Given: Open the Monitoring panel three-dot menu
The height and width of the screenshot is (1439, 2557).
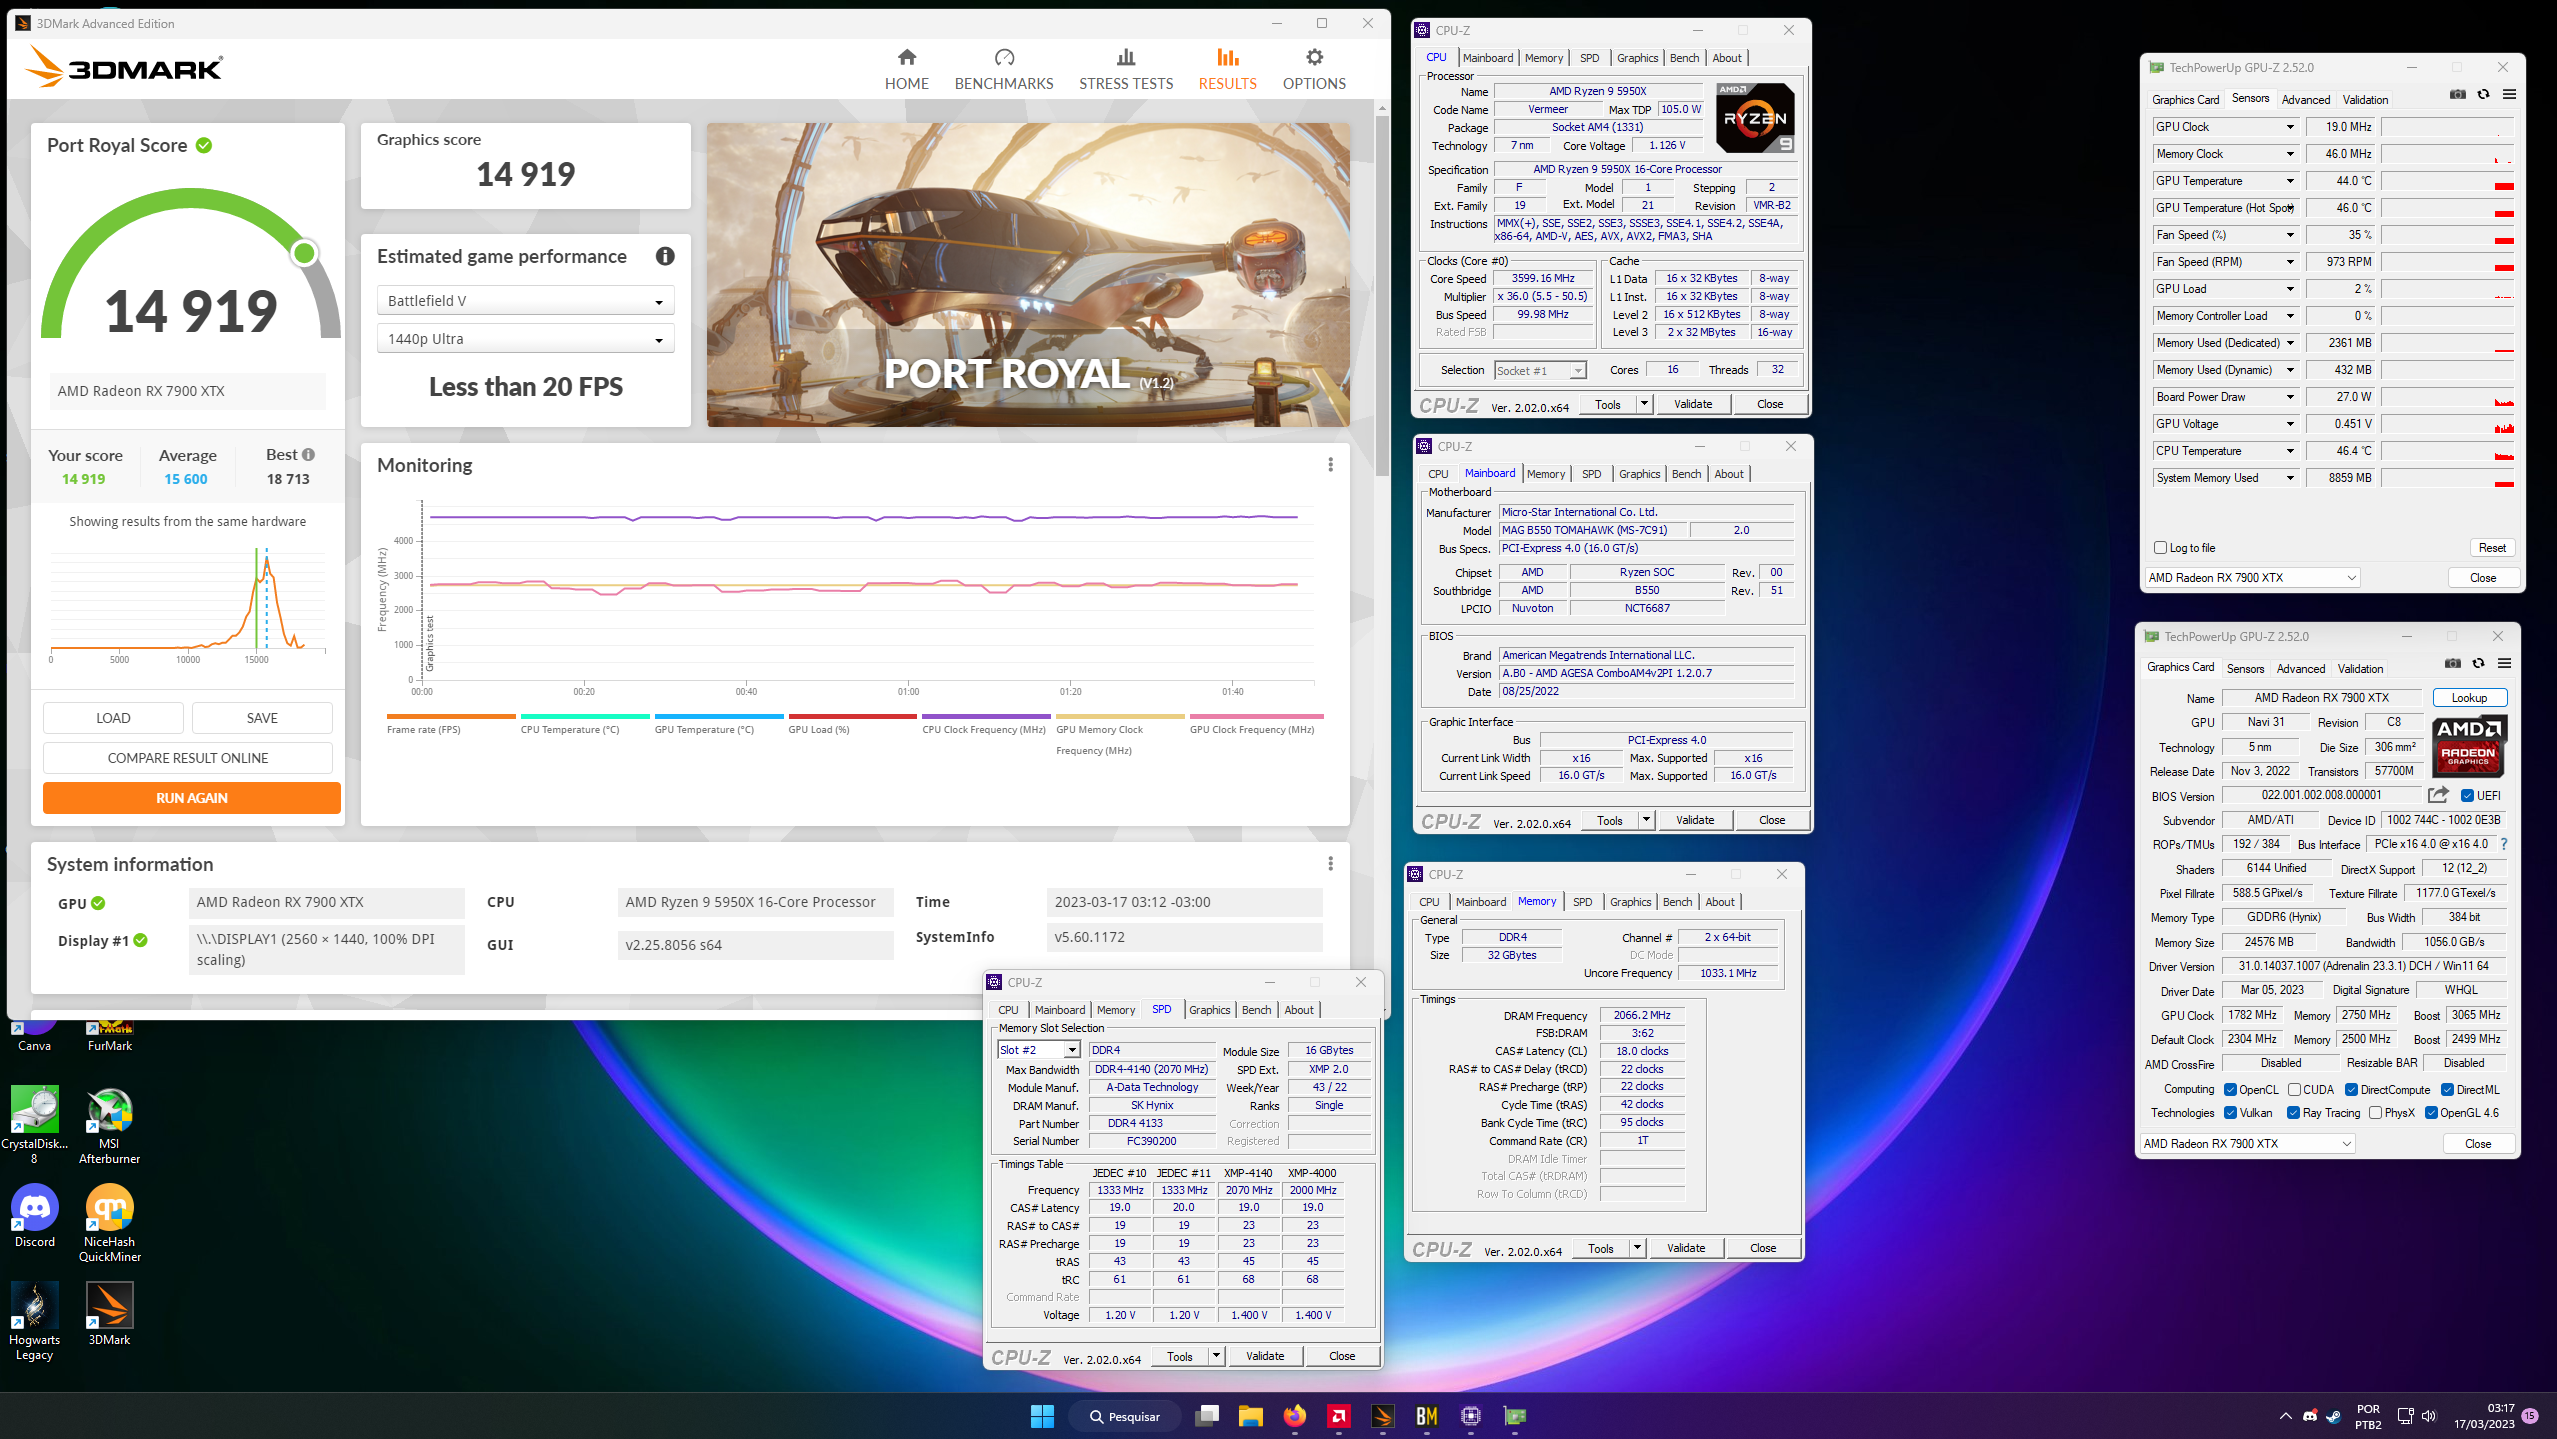Looking at the screenshot, I should [1330, 465].
